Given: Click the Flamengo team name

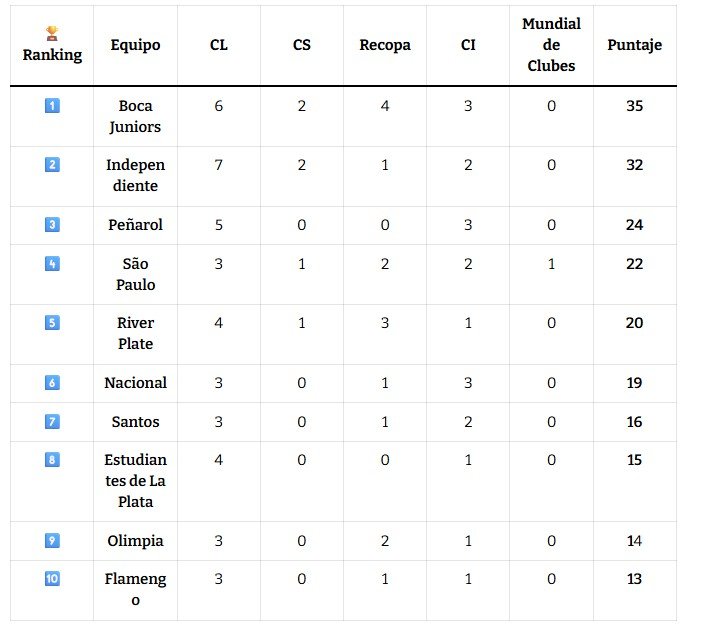Looking at the screenshot, I should click(x=135, y=589).
